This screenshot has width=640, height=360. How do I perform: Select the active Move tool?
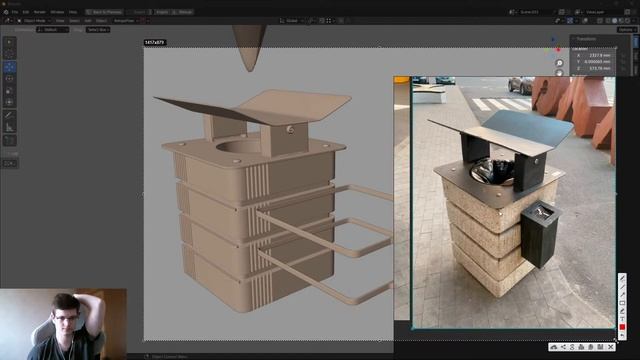point(9,67)
